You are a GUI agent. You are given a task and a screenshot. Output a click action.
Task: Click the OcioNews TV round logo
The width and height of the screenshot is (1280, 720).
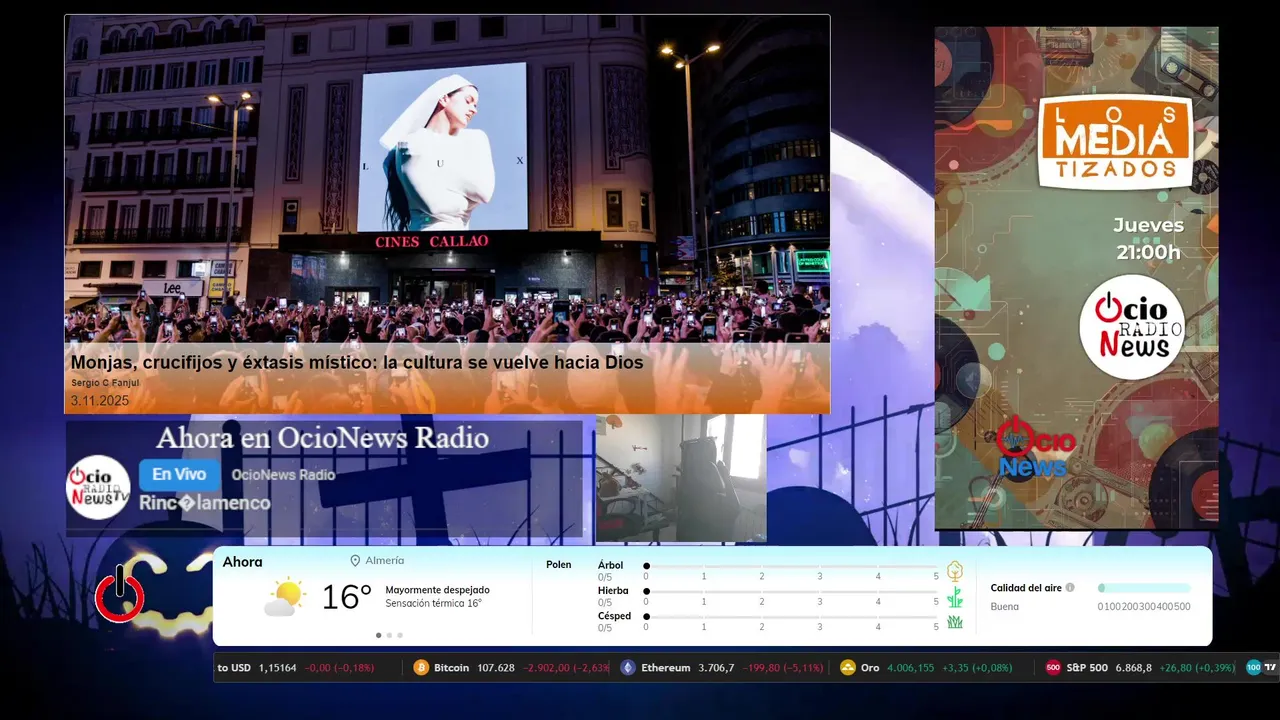(x=98, y=487)
